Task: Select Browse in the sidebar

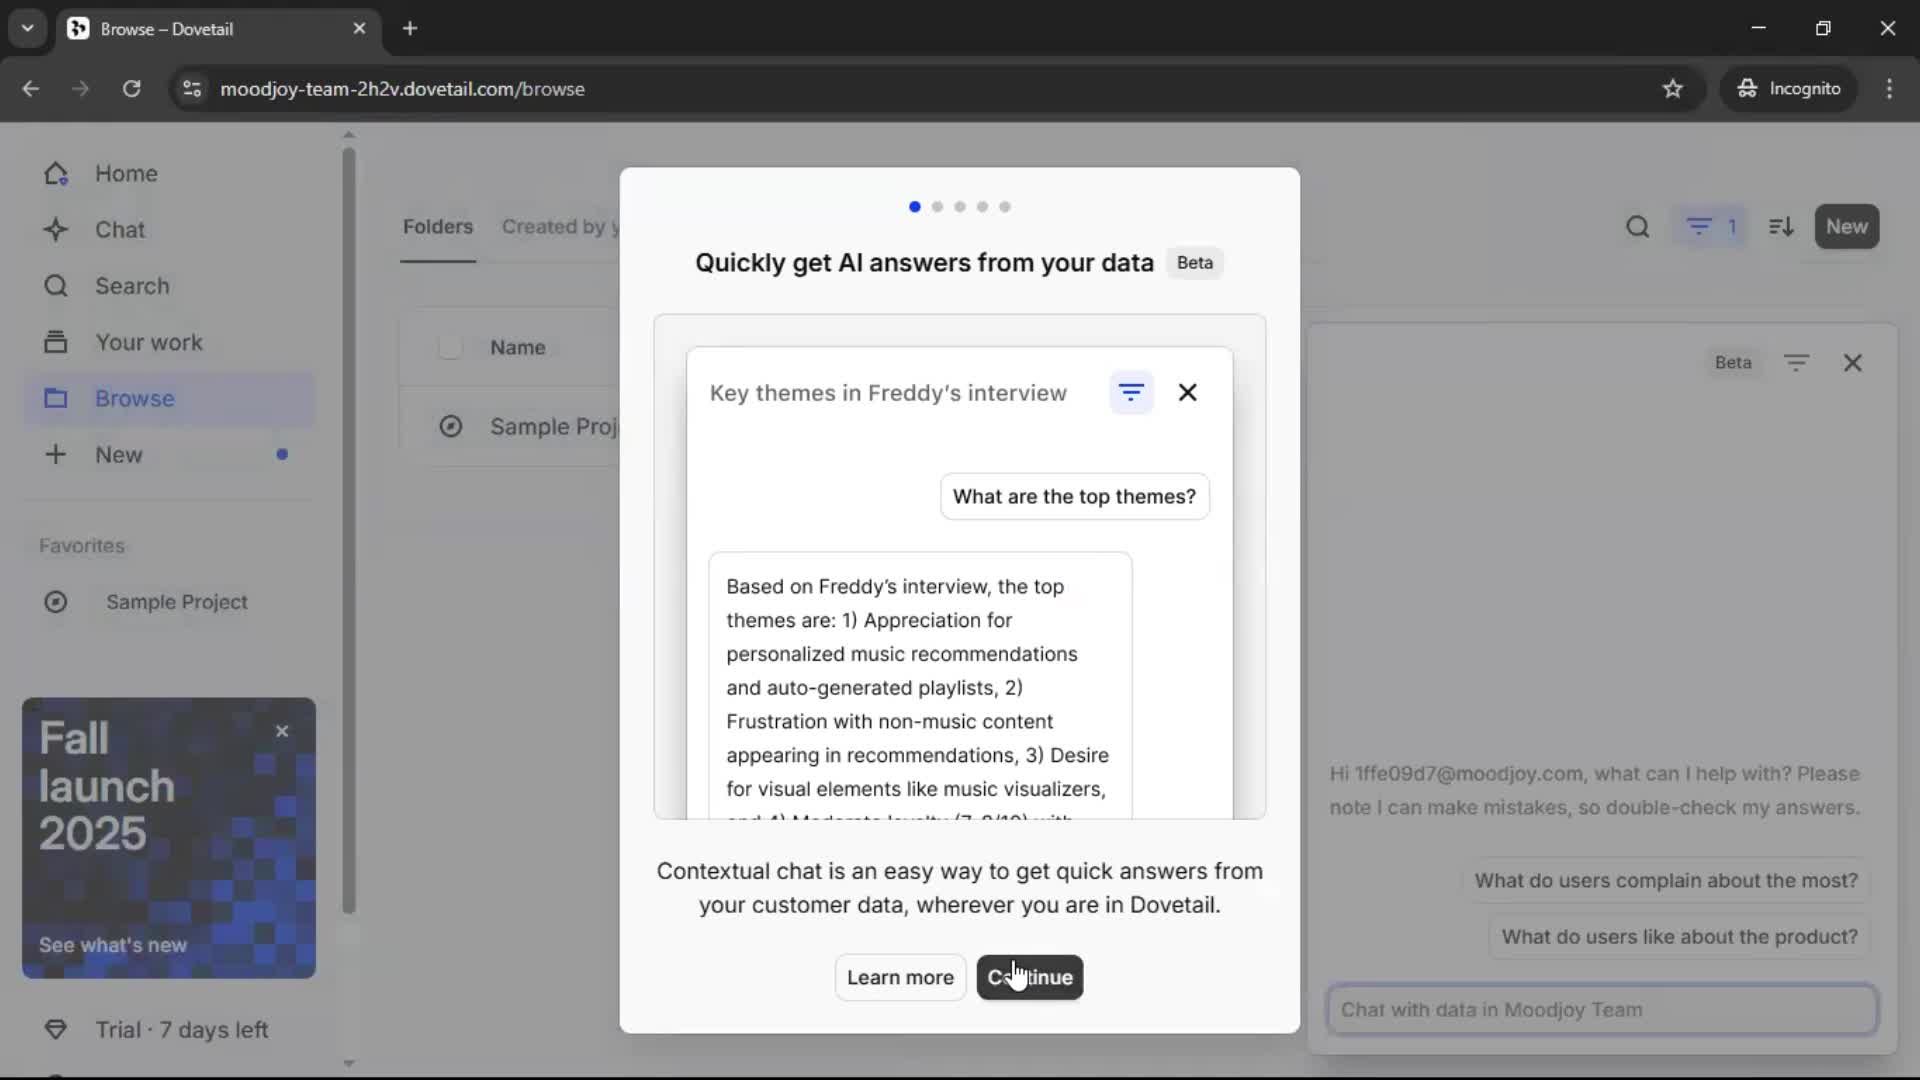Action: tap(134, 398)
